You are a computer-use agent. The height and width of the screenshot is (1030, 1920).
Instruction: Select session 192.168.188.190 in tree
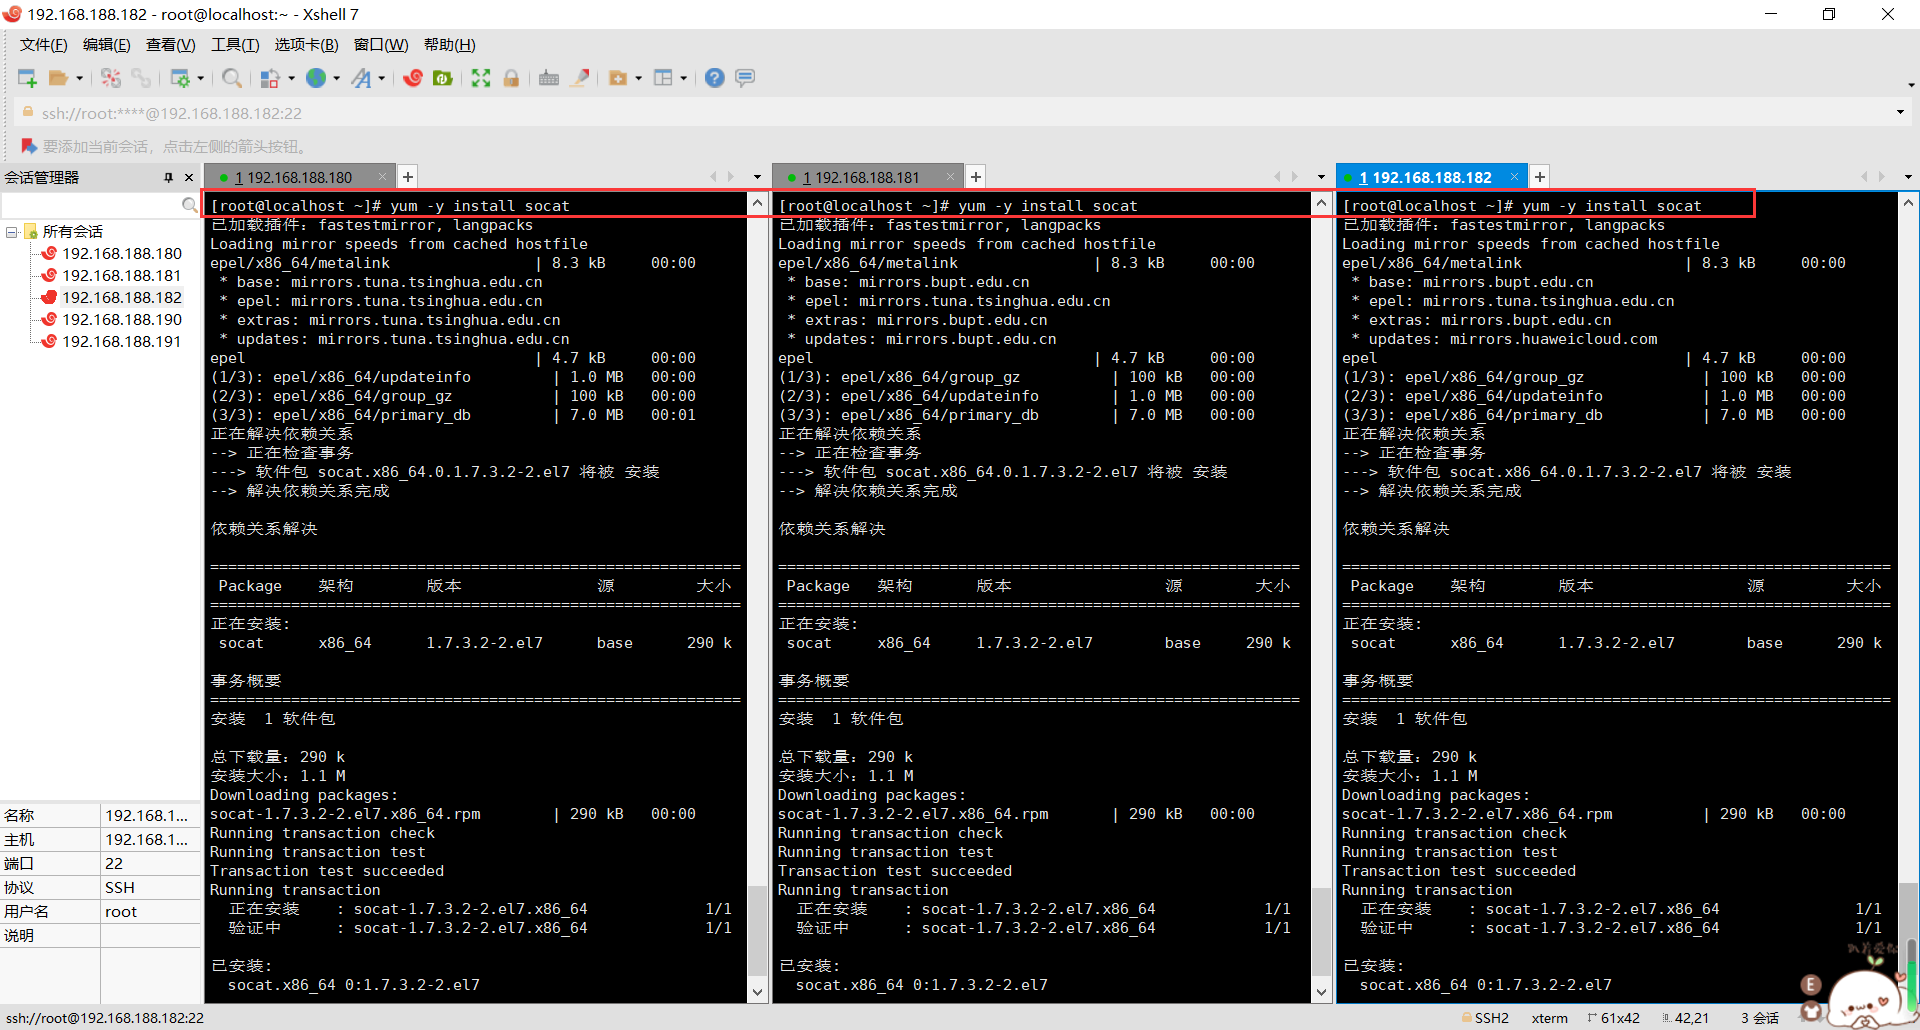122,320
